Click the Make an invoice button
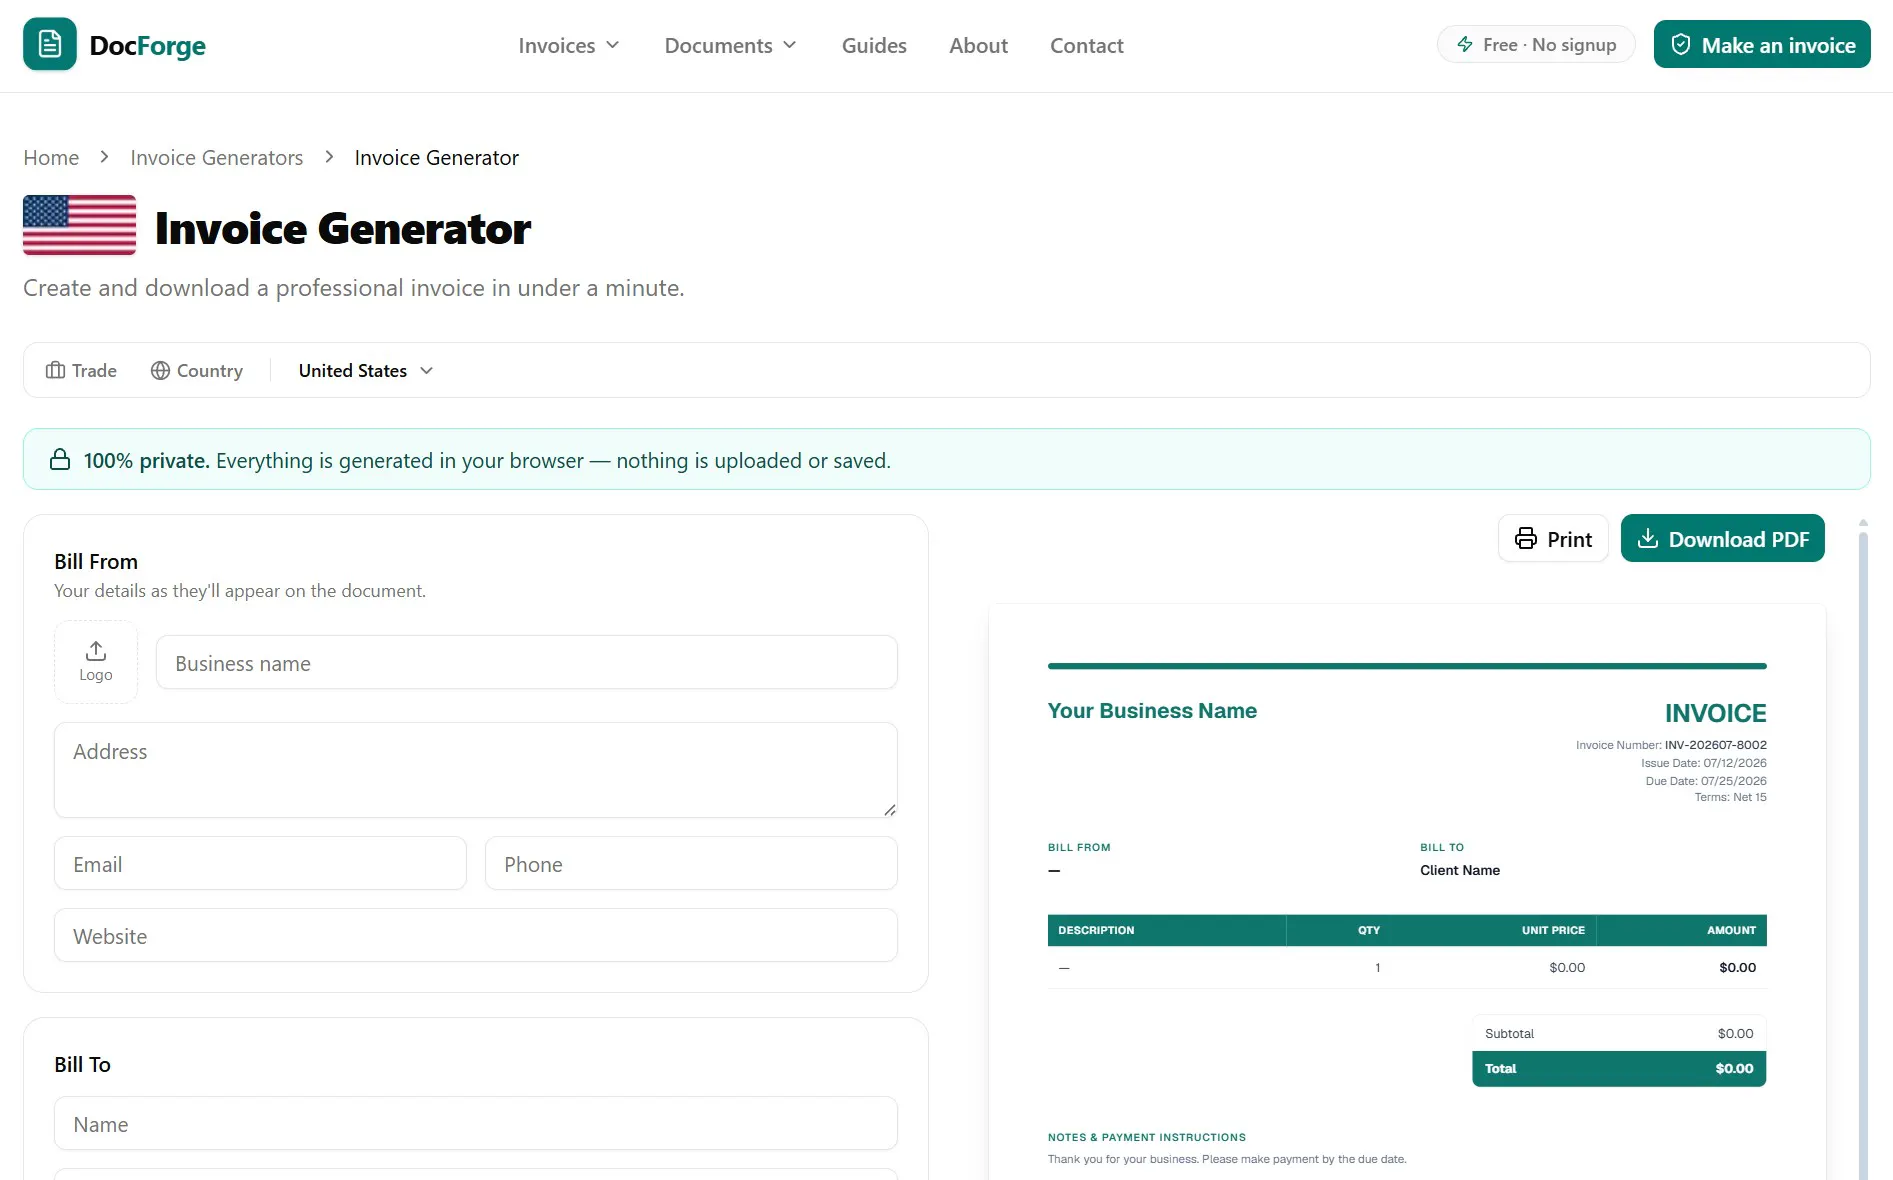 tap(1762, 44)
